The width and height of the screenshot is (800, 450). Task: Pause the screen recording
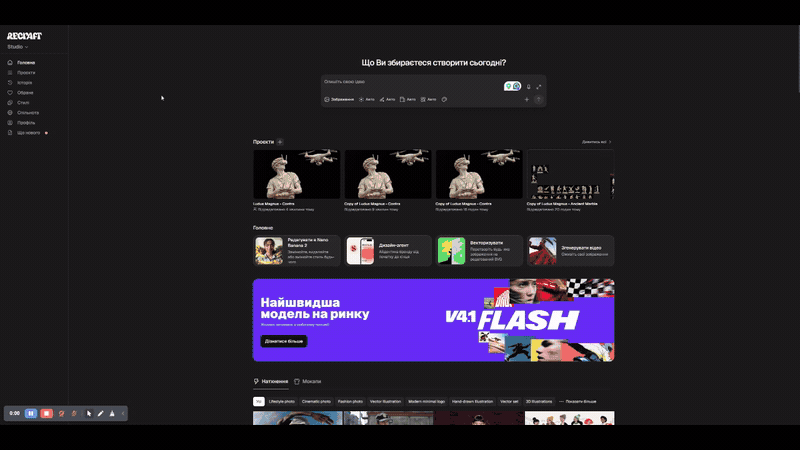[31, 413]
